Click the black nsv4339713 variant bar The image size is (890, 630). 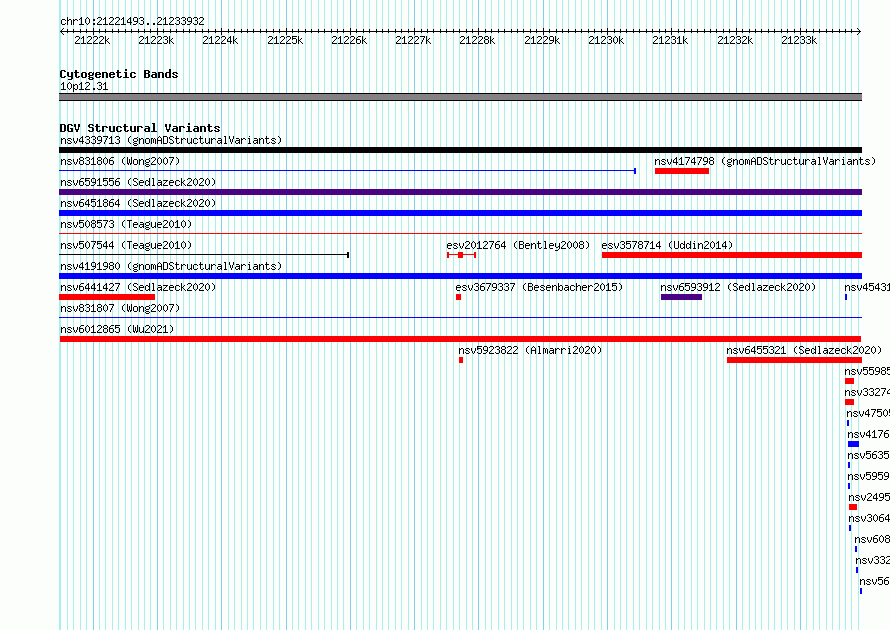point(460,150)
